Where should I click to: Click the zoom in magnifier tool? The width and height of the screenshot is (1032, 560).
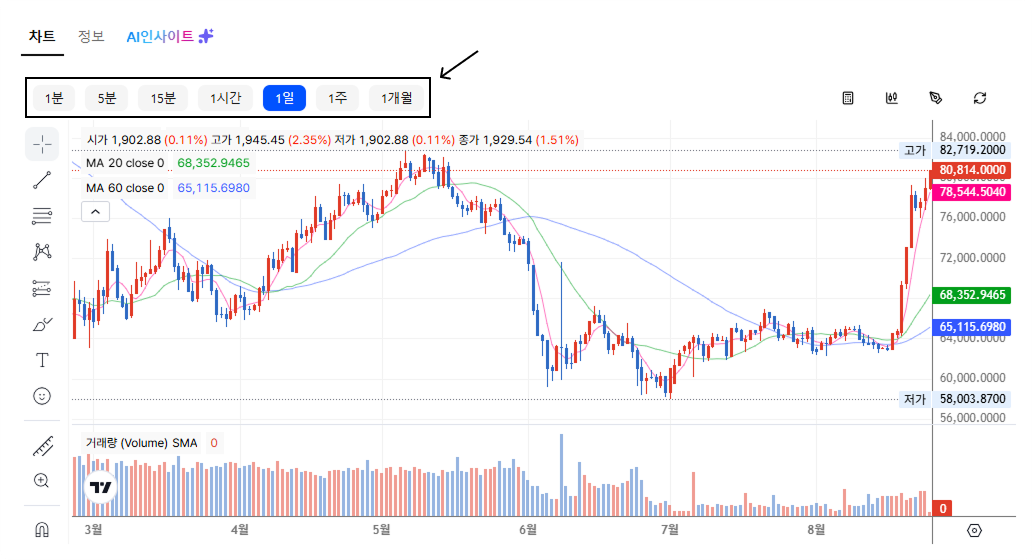click(41, 480)
